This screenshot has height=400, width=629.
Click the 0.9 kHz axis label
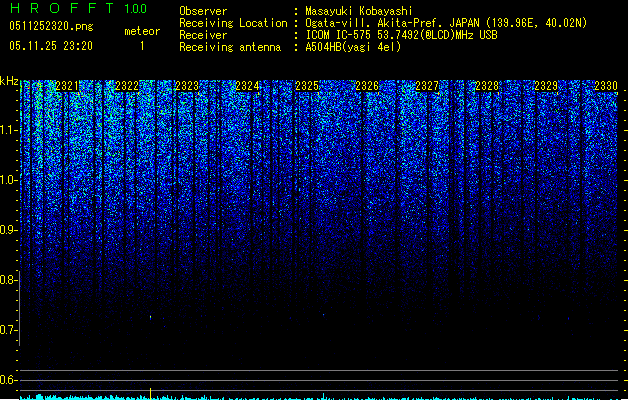[x=8, y=230]
